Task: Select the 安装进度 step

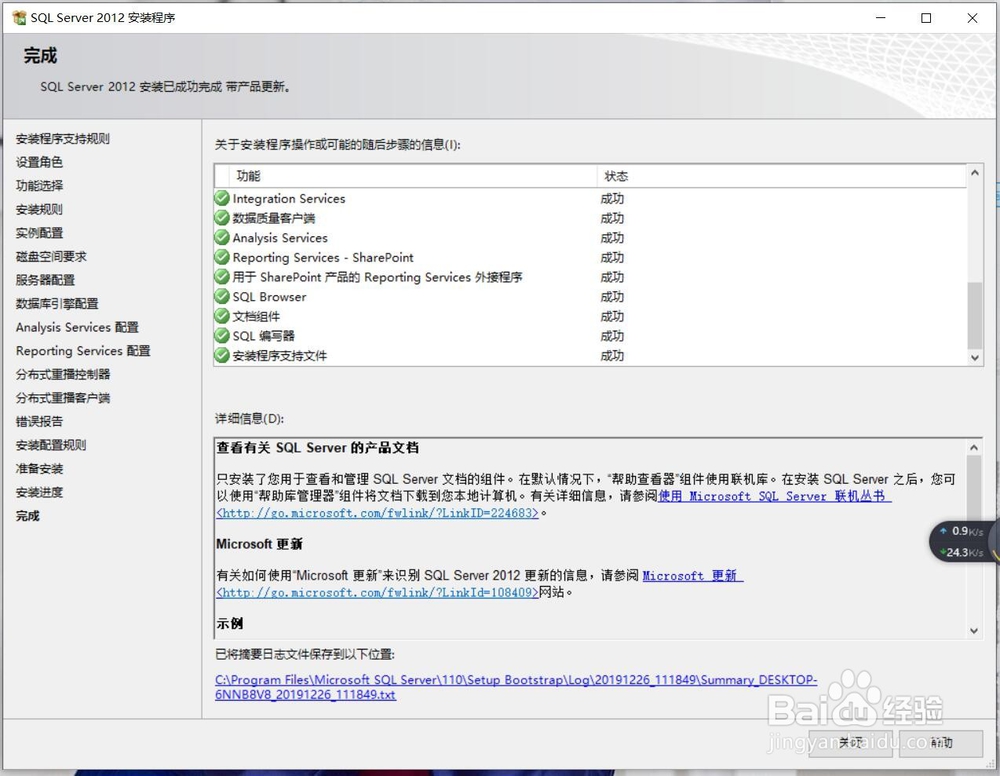Action: click(39, 492)
